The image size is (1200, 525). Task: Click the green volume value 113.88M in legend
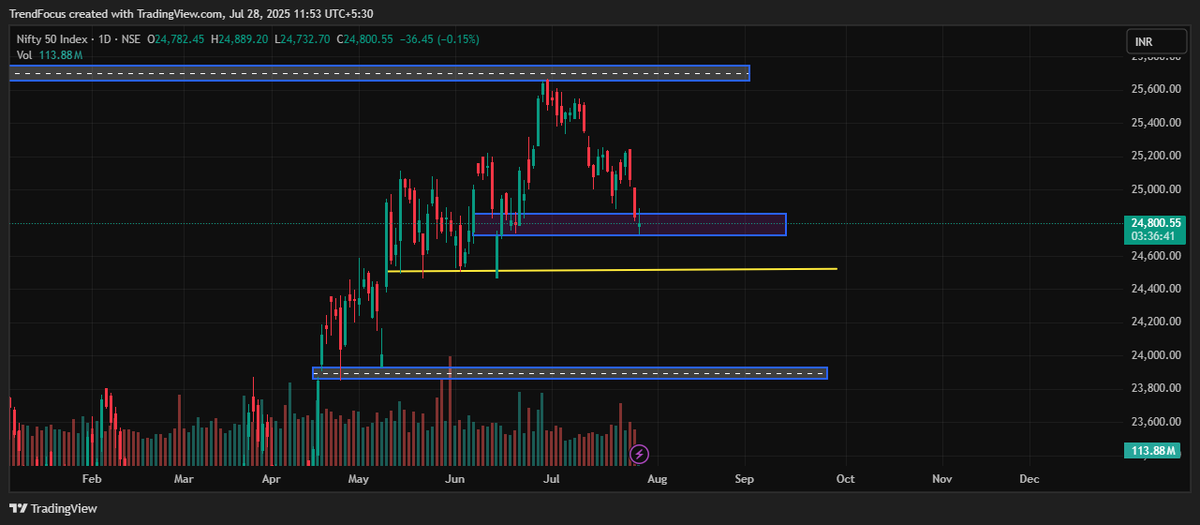tap(60, 54)
